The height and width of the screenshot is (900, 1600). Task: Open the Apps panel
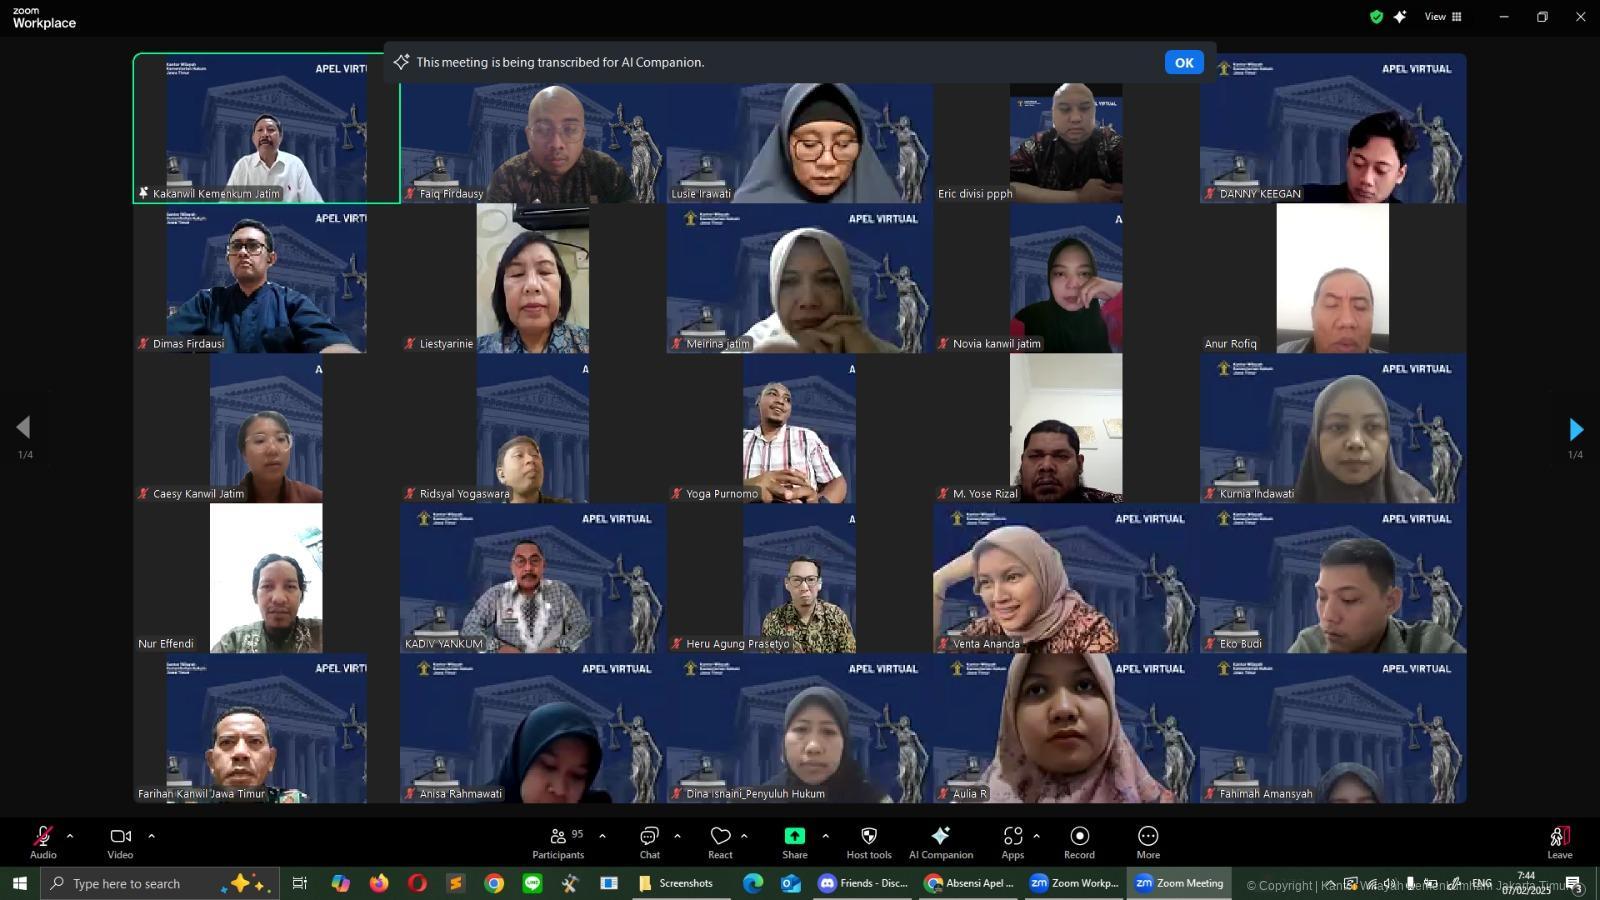[x=1012, y=842]
